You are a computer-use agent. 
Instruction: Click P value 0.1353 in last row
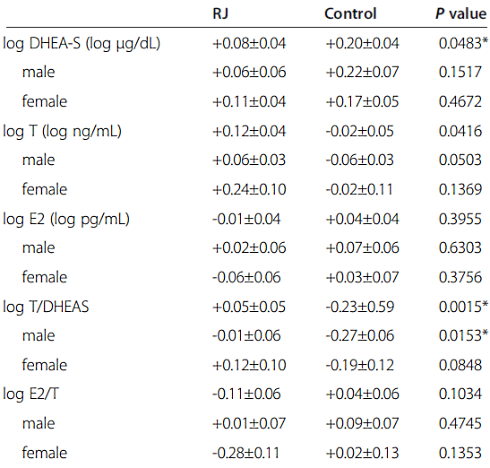[x=460, y=453]
